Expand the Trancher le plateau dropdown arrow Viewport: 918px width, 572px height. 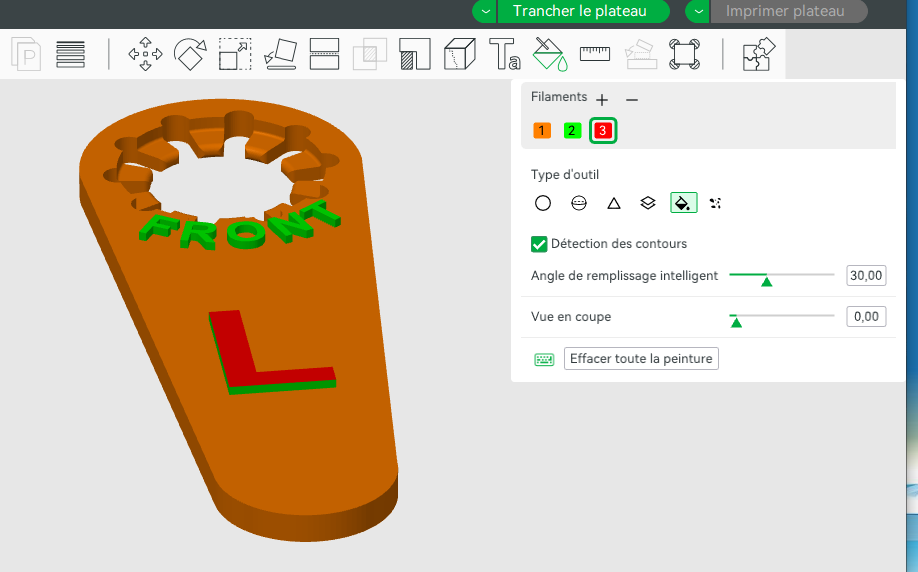[485, 11]
